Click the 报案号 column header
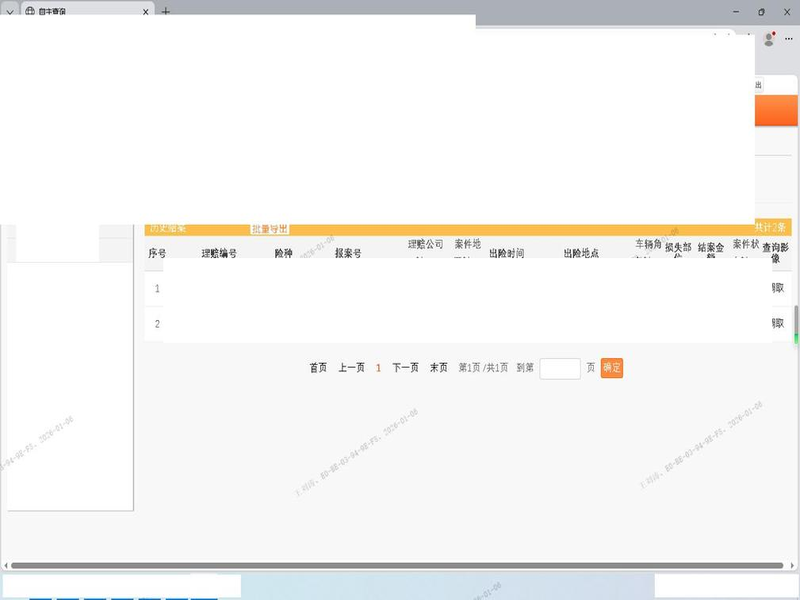 pyautogui.click(x=348, y=254)
